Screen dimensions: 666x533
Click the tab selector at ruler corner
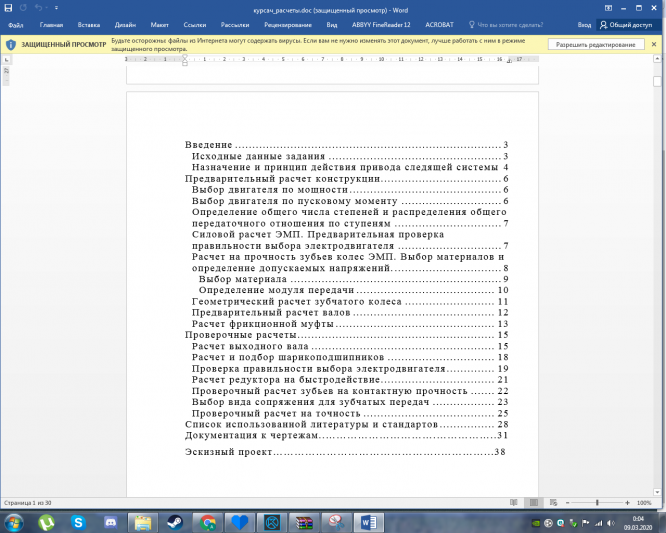(x=6, y=60)
